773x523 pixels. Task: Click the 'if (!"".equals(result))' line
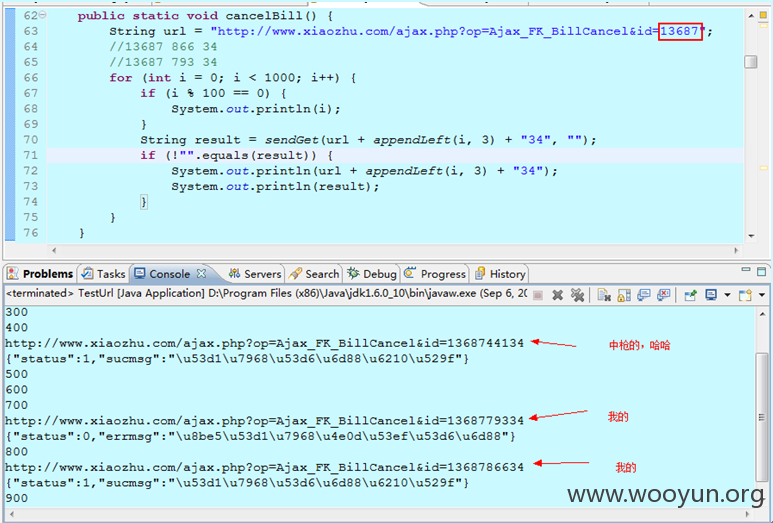tap(237, 155)
